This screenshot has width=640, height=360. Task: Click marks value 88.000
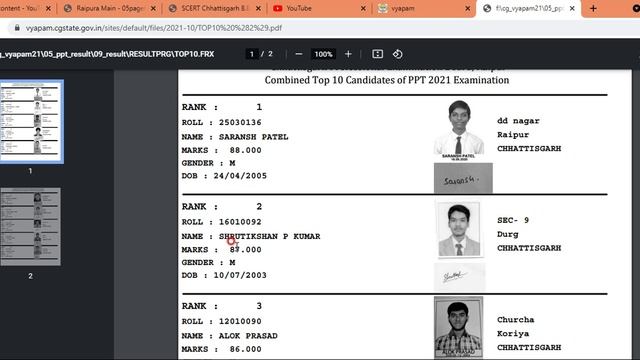(x=245, y=150)
